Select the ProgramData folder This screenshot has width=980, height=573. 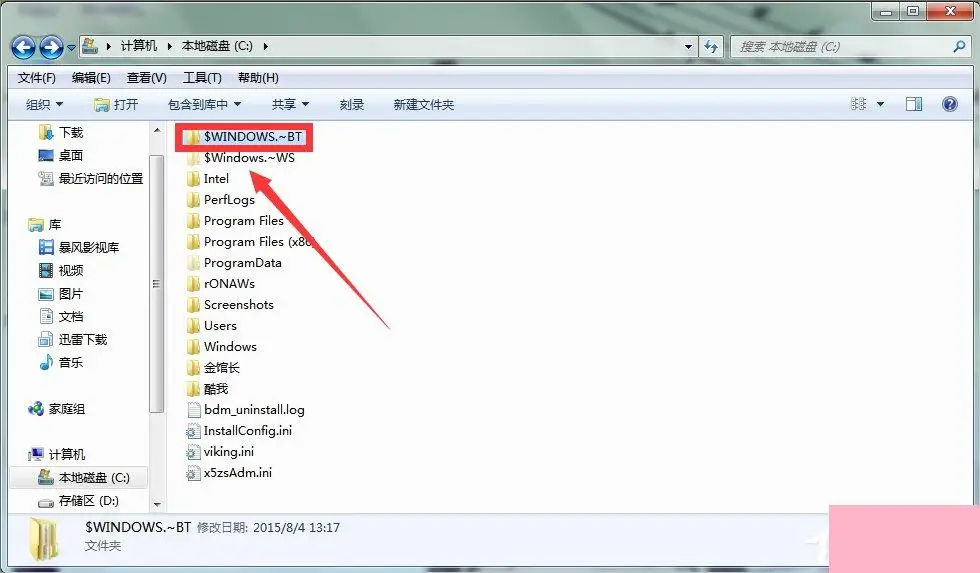[x=234, y=262]
